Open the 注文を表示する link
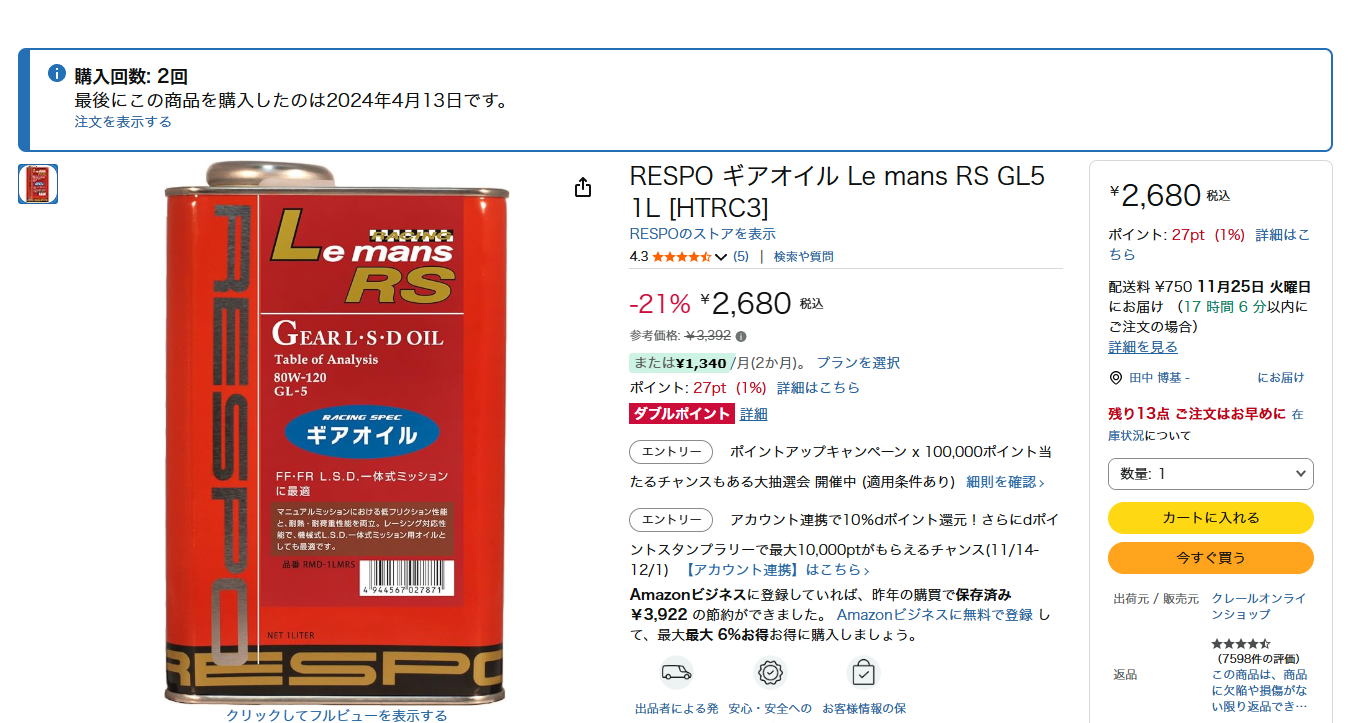This screenshot has width=1350, height=723. (123, 122)
